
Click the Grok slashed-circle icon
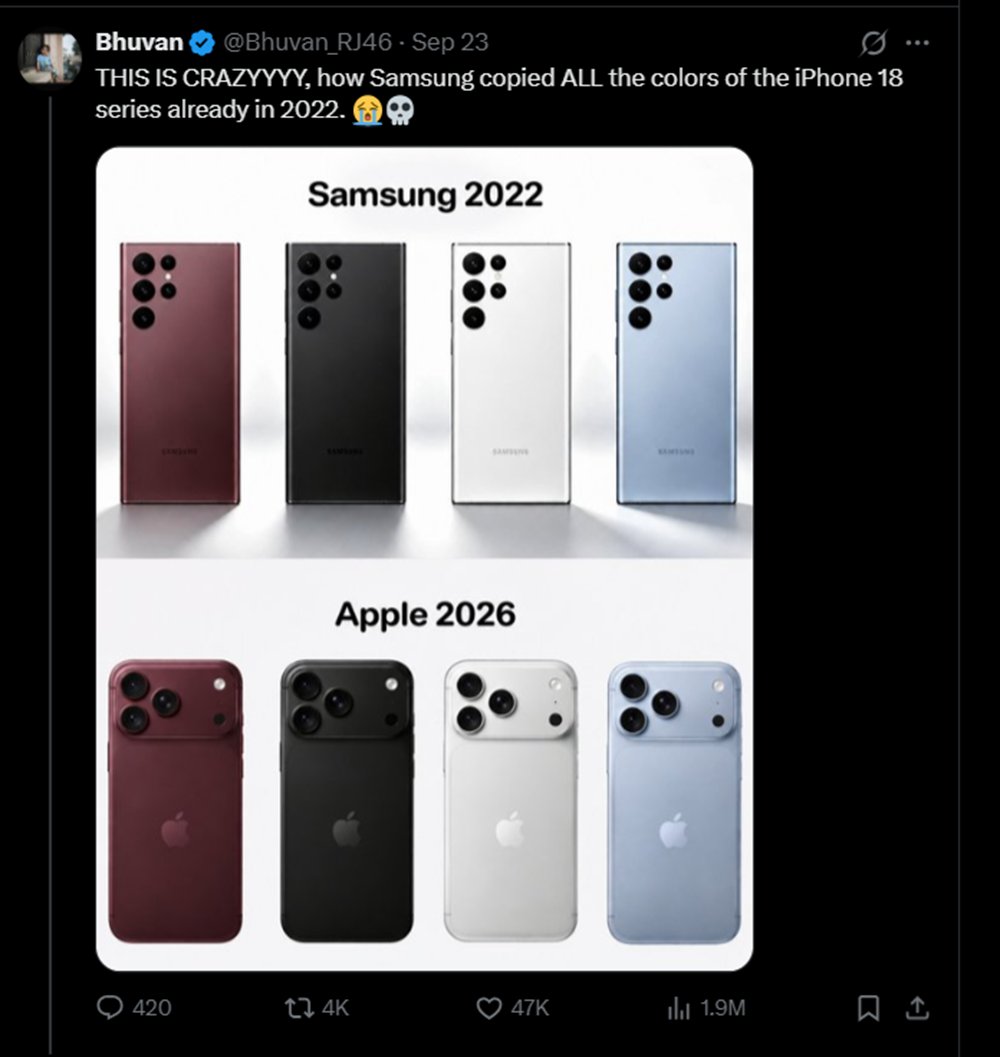[x=873, y=43]
